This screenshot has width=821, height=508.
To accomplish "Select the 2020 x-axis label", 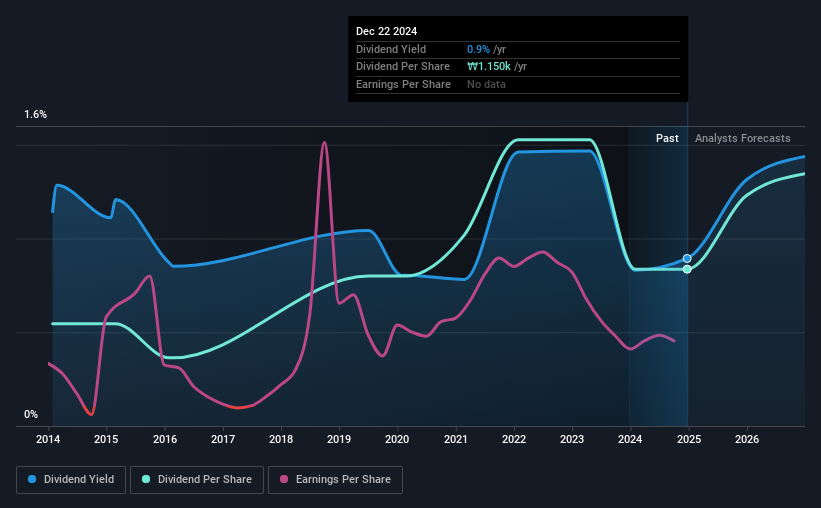I will (x=397, y=439).
